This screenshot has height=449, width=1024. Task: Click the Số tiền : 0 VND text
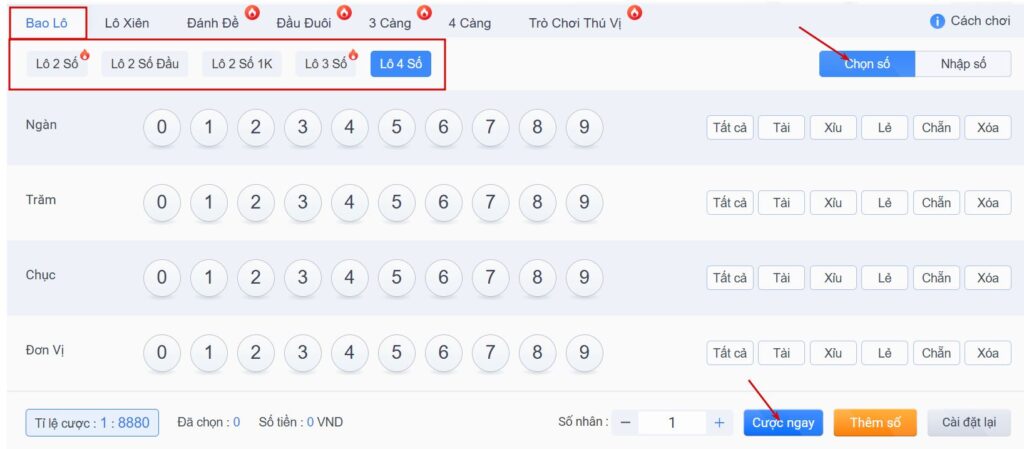tap(300, 422)
